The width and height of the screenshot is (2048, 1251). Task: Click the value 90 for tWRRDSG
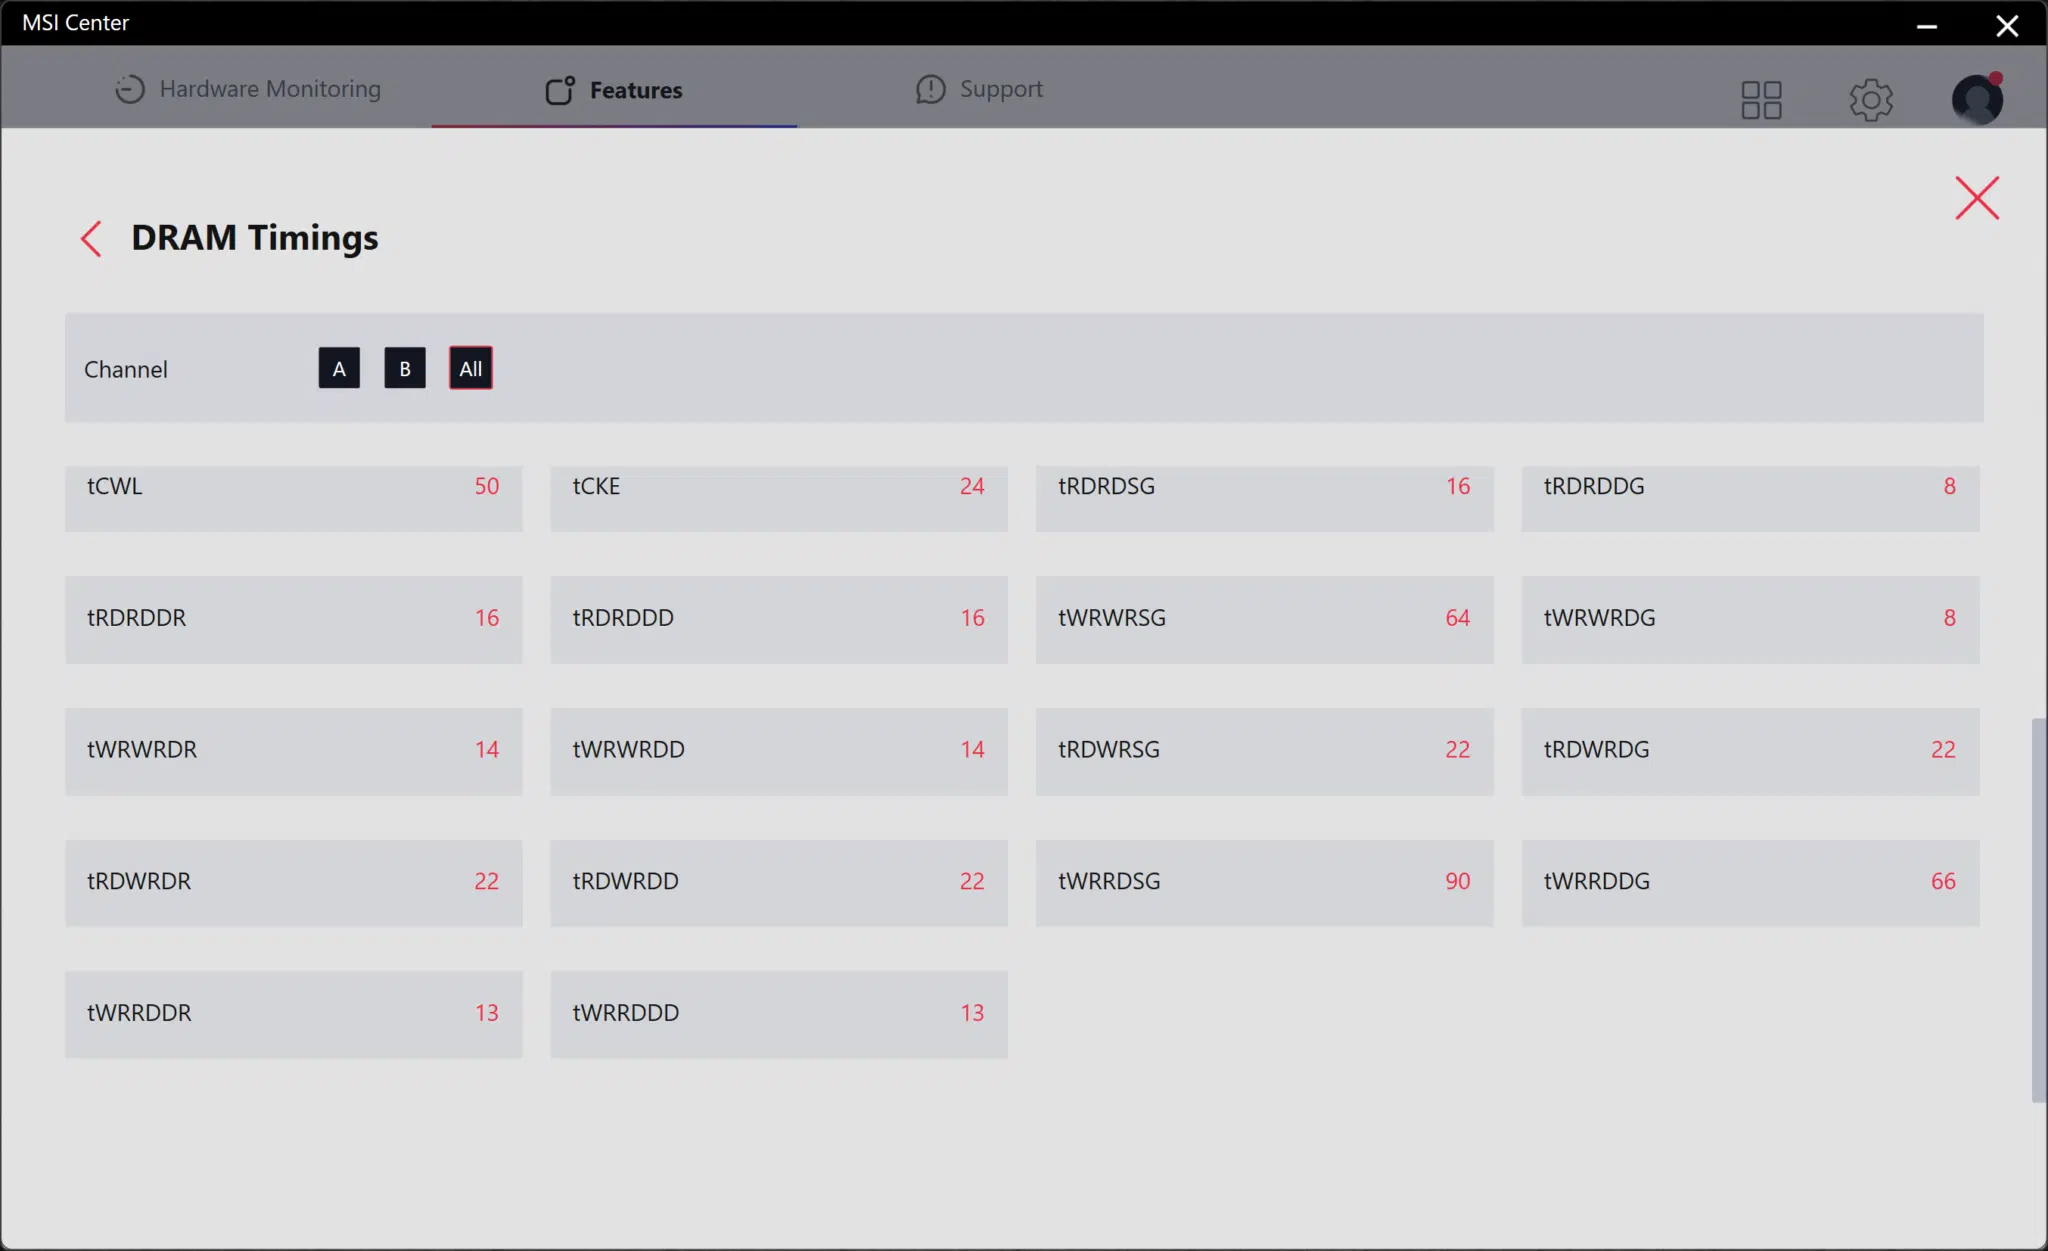[1458, 881]
